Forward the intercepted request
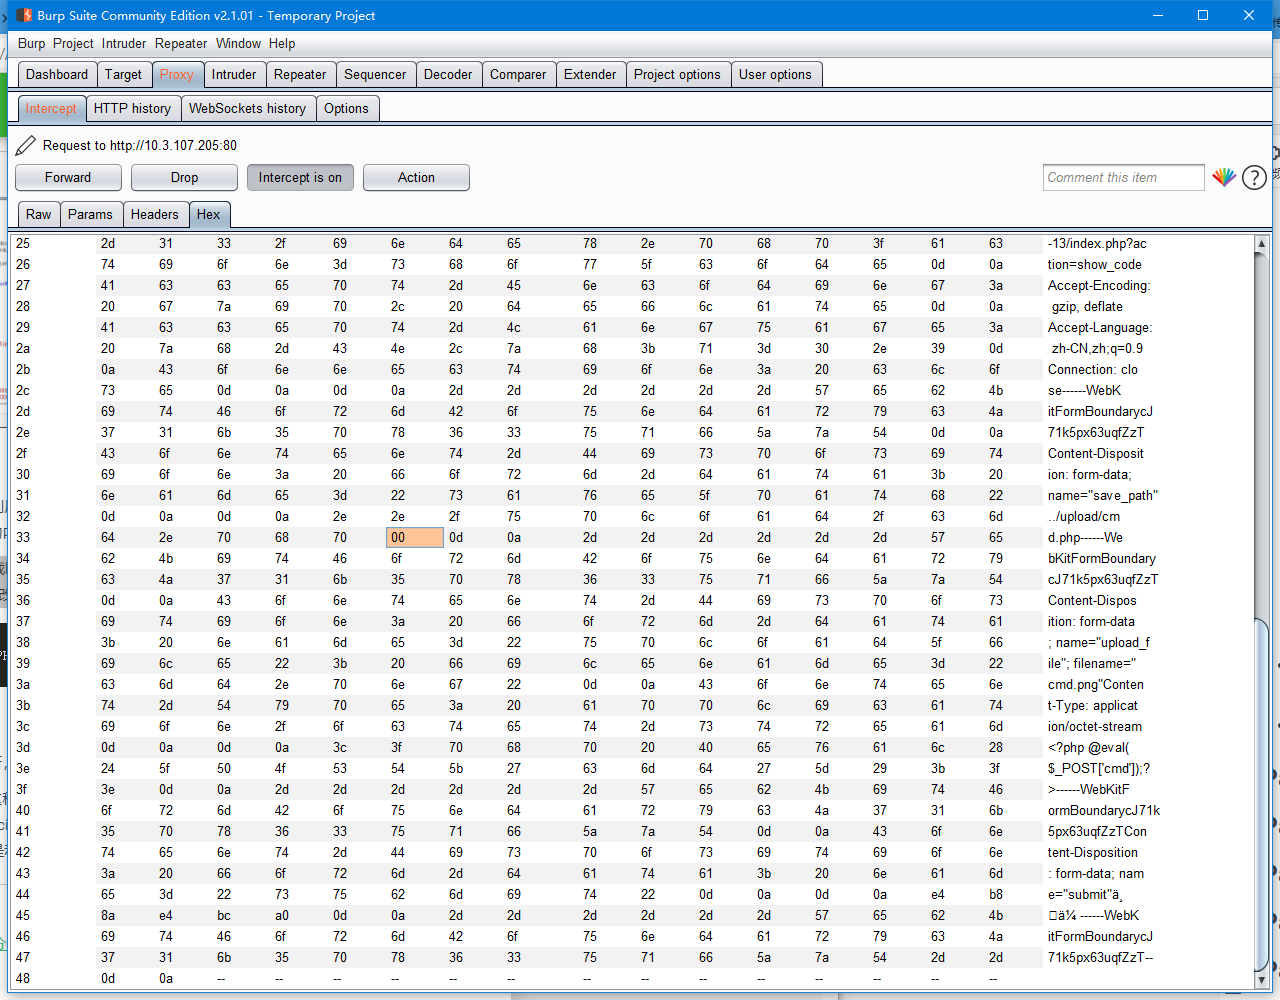This screenshot has width=1280, height=1000. 68,177
